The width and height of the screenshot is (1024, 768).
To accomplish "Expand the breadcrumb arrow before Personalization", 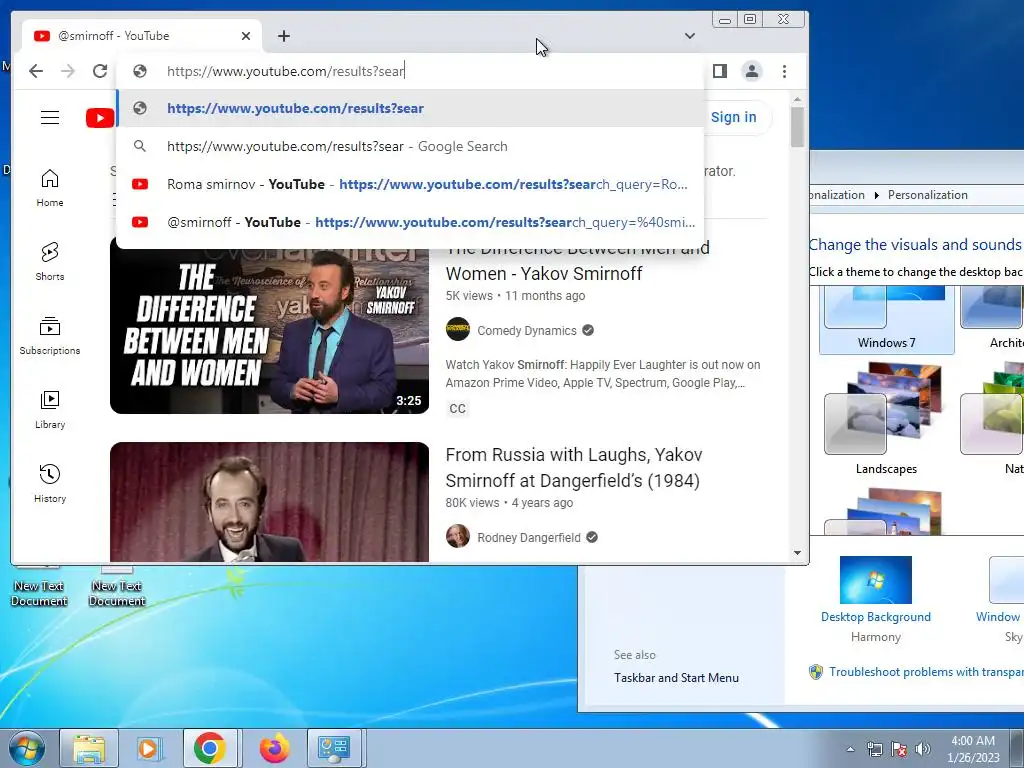I will click(876, 195).
